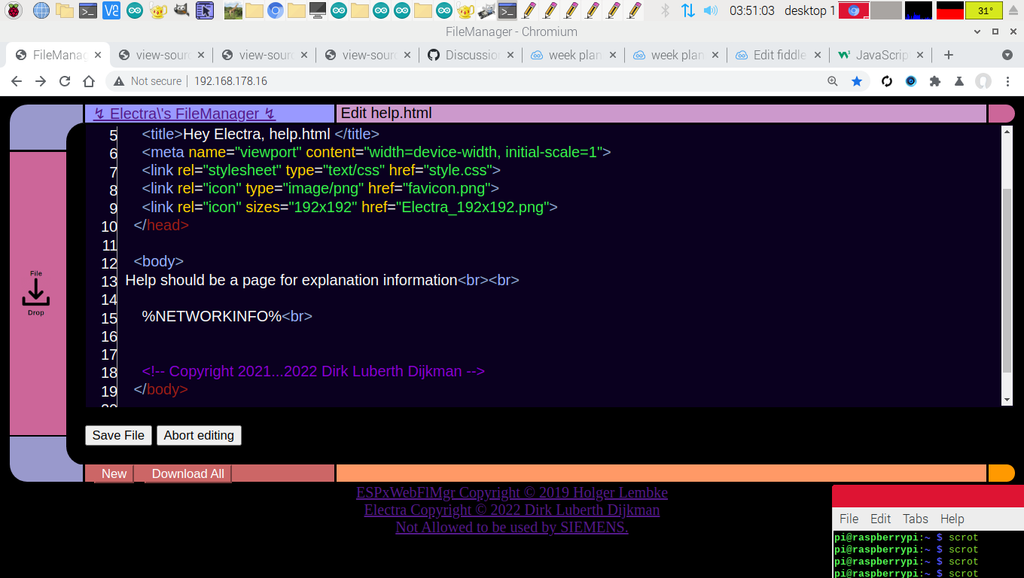This screenshot has width=1024, height=578.
Task: Mute audio via the speaker icon
Action: tap(711, 11)
